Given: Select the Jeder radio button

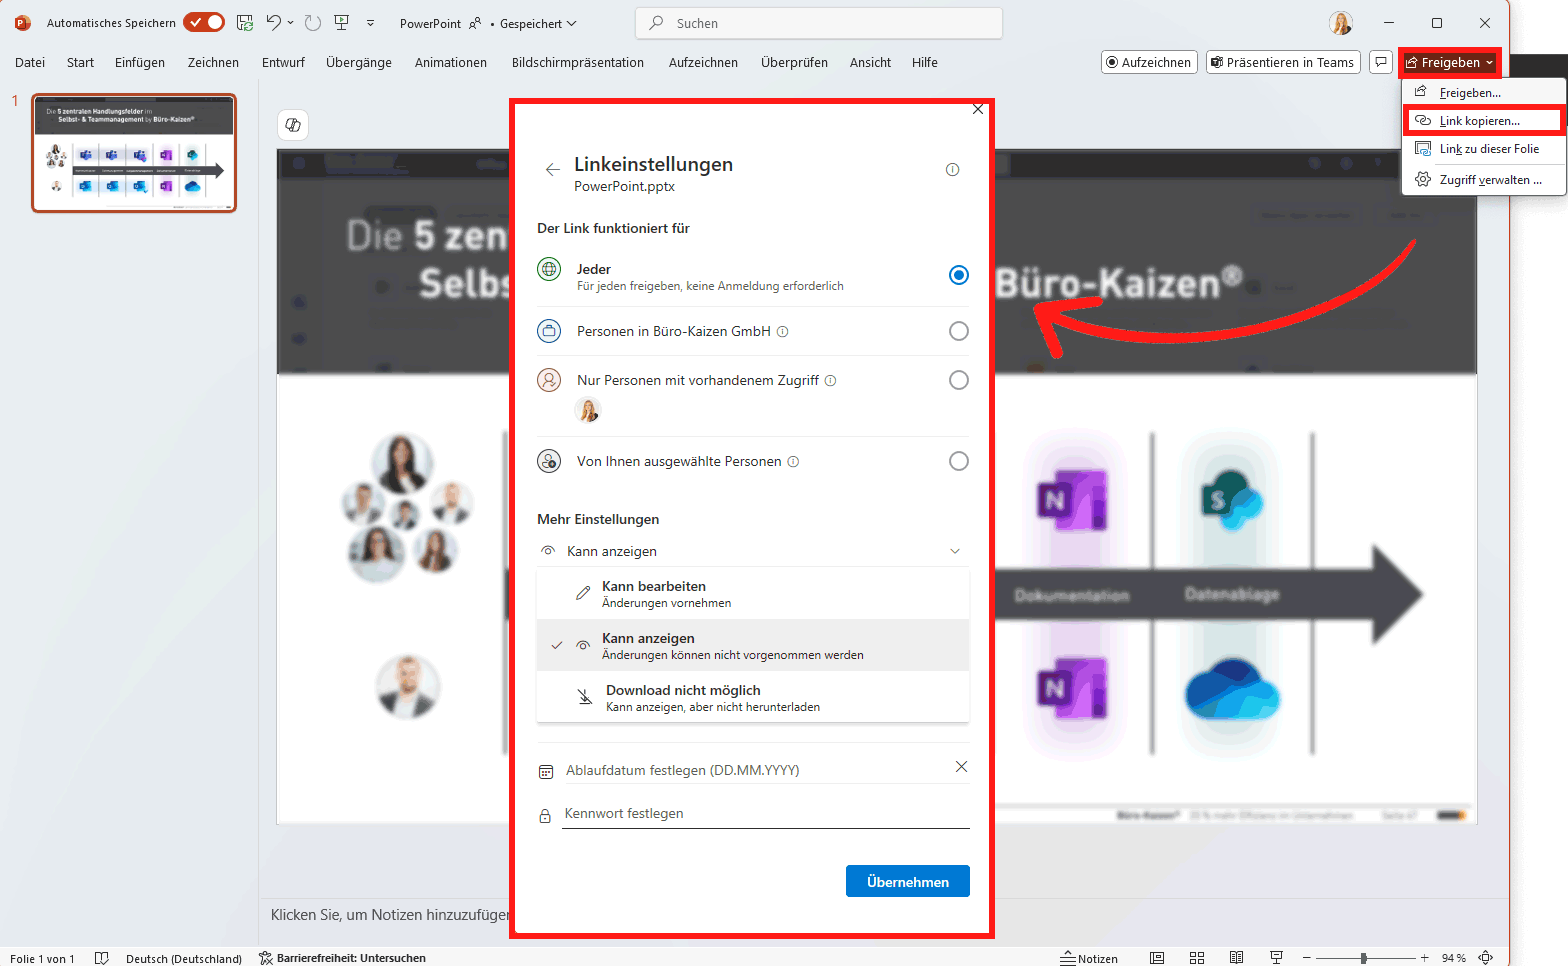Looking at the screenshot, I should pos(958,275).
